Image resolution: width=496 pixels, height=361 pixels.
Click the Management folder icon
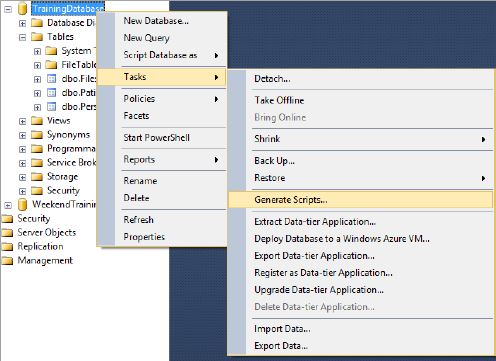tap(7, 261)
